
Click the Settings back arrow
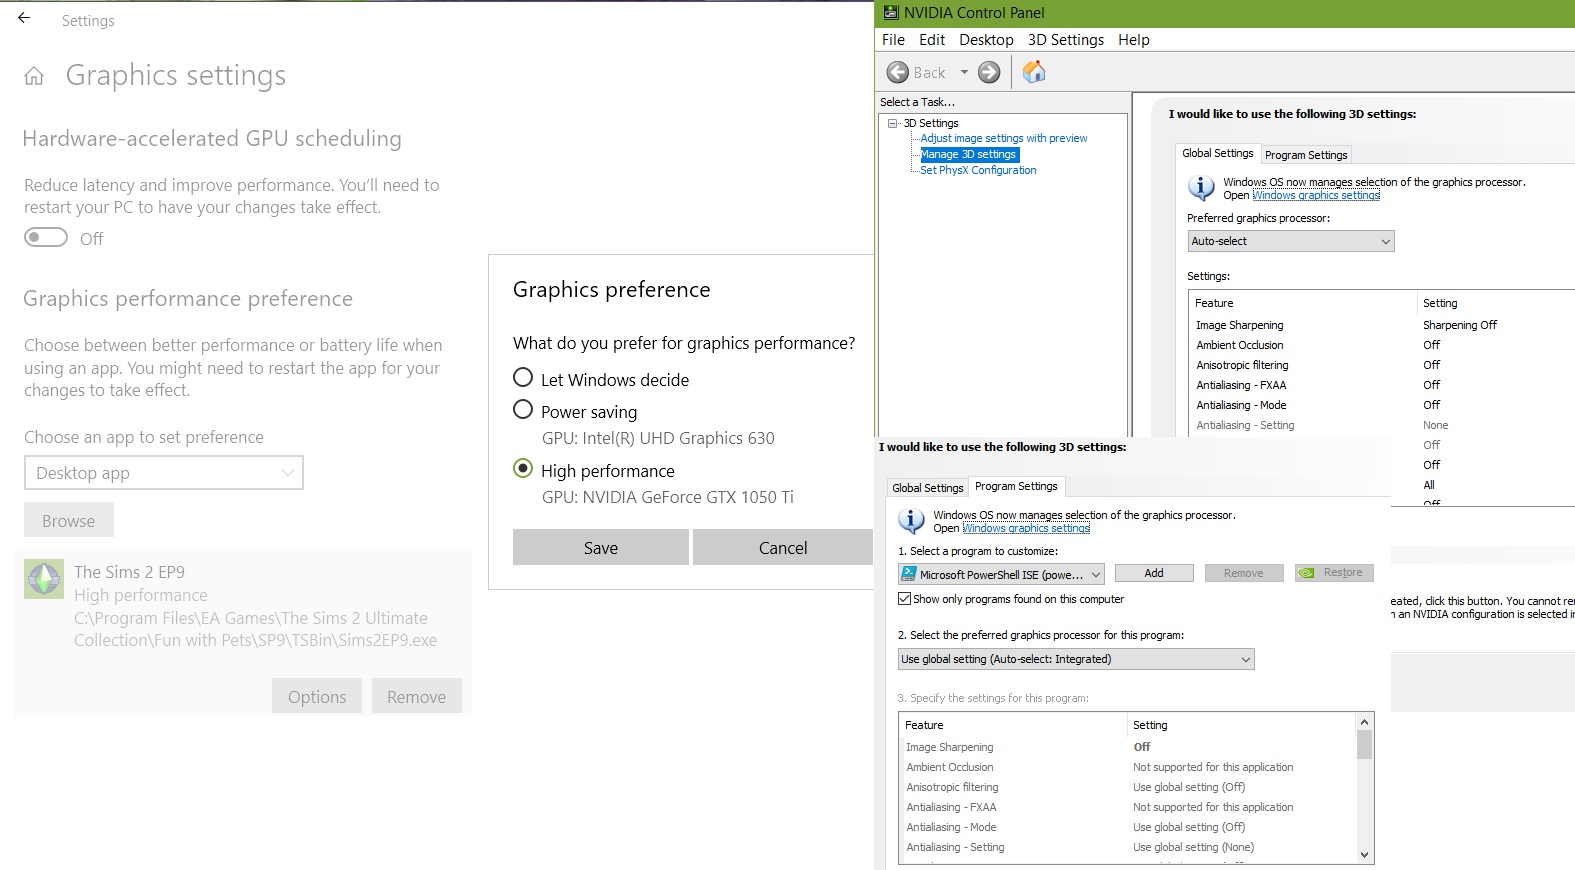coord(24,18)
